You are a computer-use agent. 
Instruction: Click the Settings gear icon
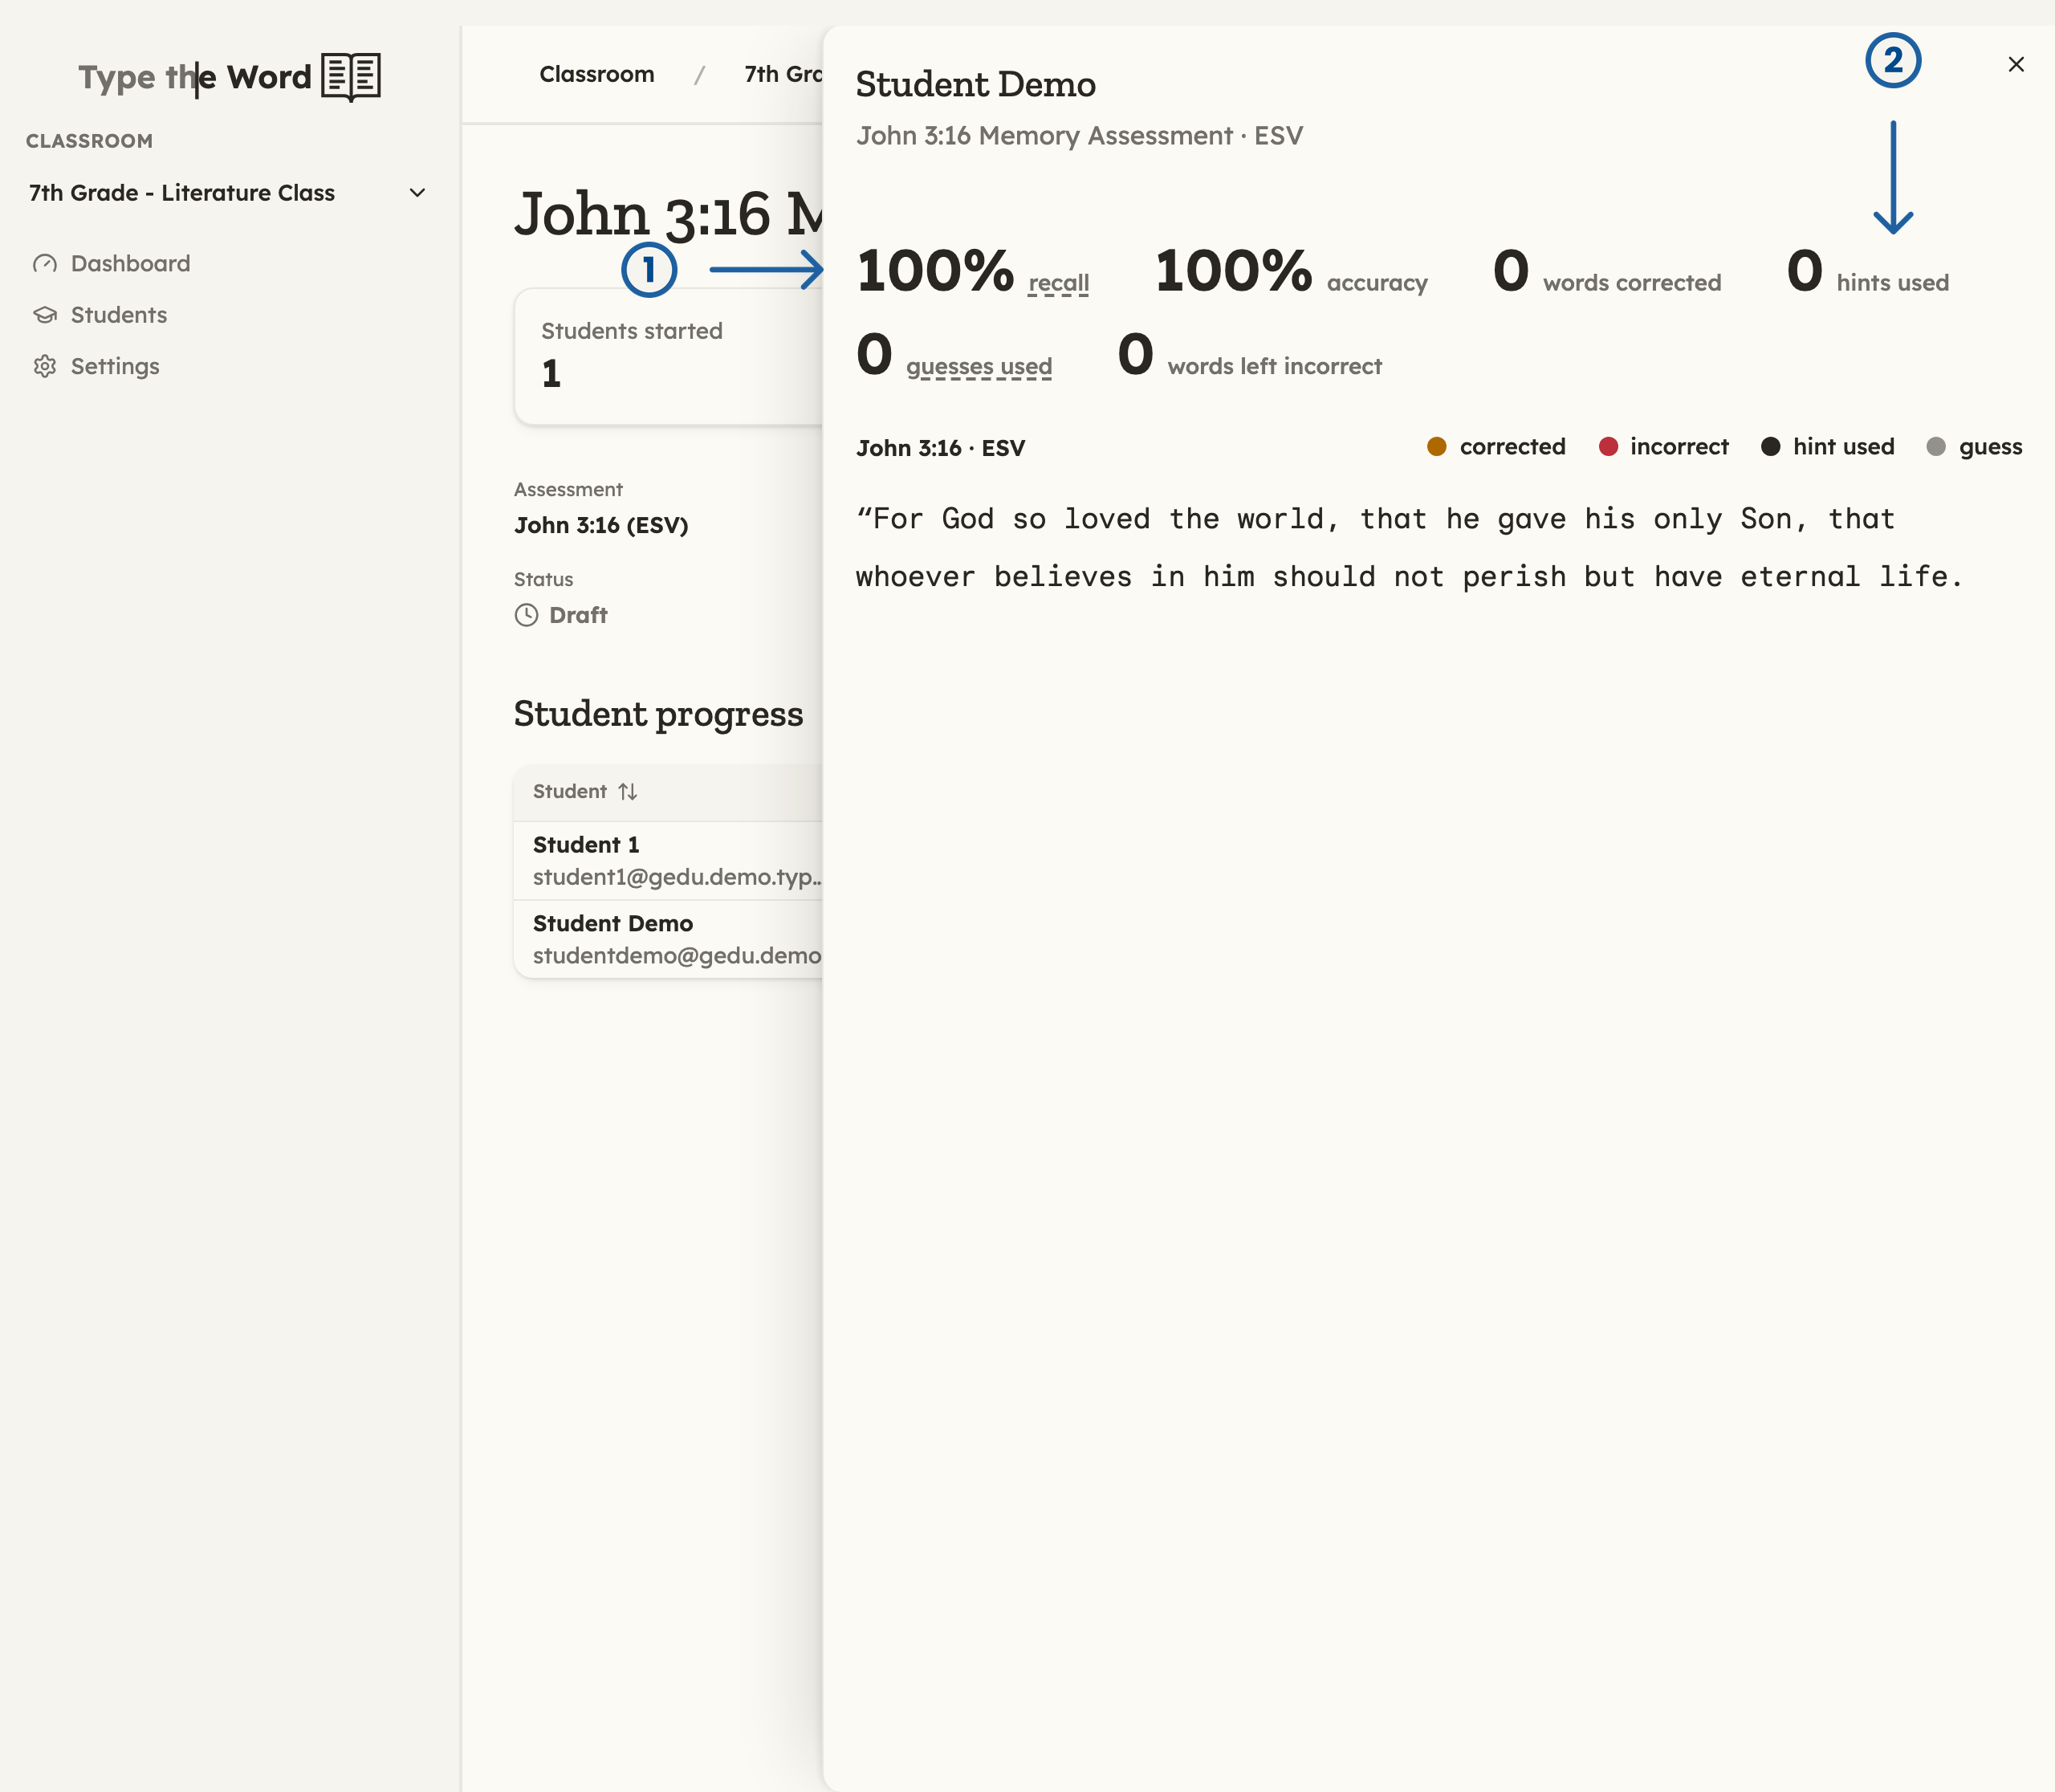coord(45,366)
